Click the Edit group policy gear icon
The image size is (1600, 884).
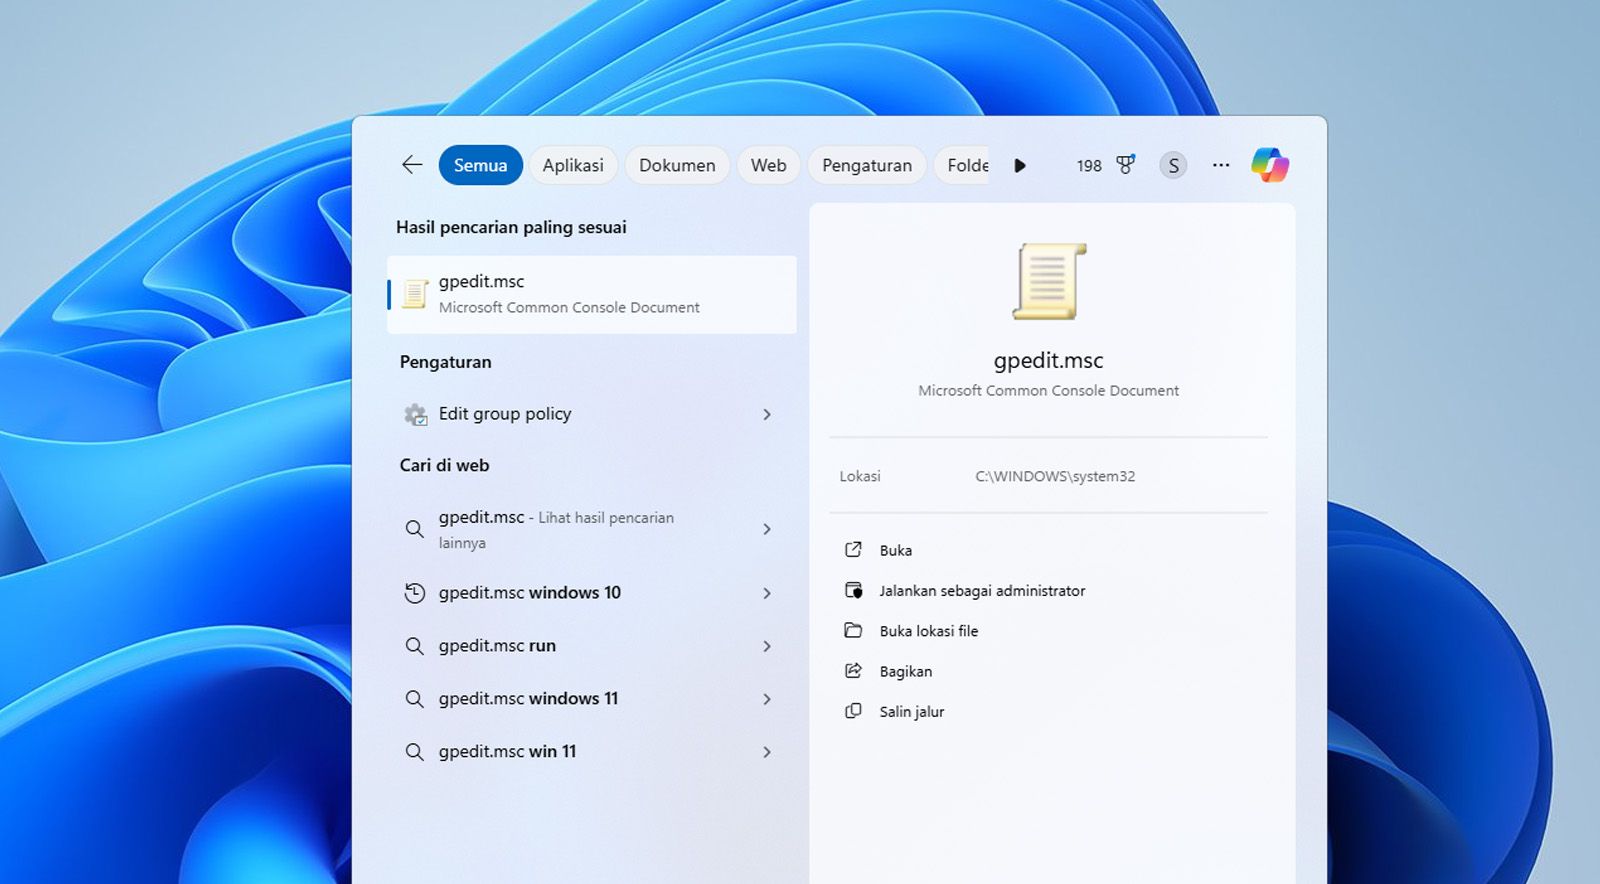415,414
